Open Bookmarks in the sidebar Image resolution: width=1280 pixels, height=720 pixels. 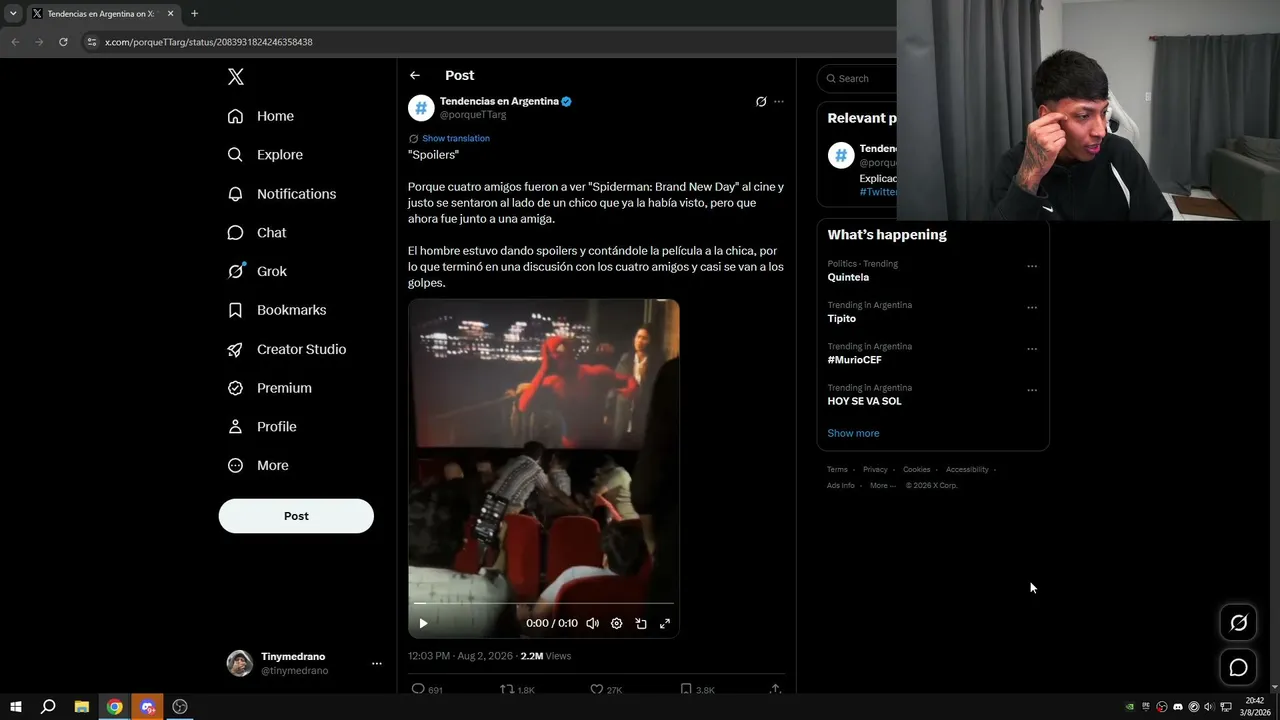pos(277,310)
